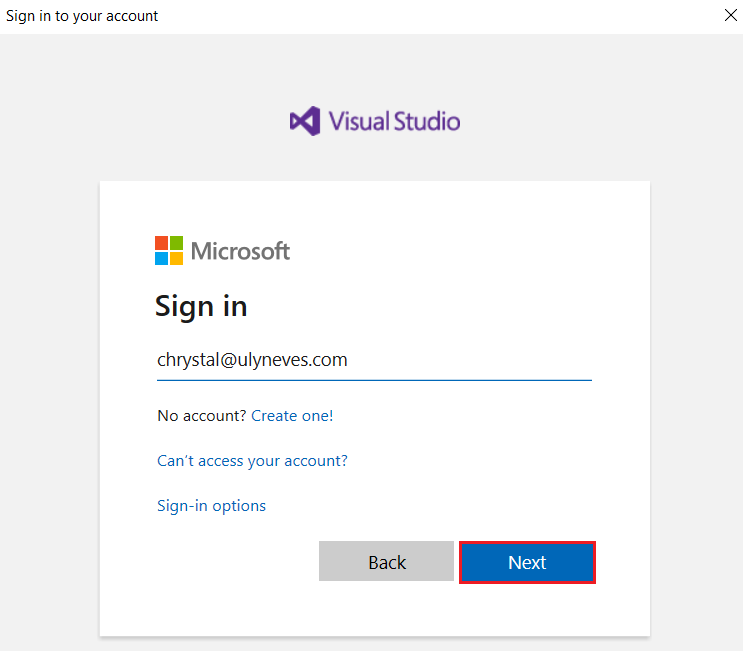Click the Sign in heading
Image resolution: width=743 pixels, height=651 pixels.
click(201, 307)
